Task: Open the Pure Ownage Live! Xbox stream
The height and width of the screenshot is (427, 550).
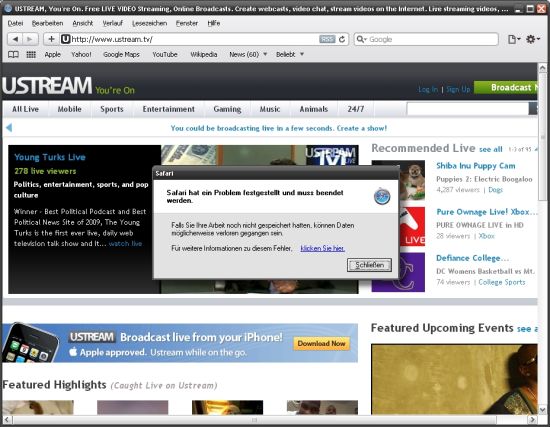Action: click(x=486, y=212)
